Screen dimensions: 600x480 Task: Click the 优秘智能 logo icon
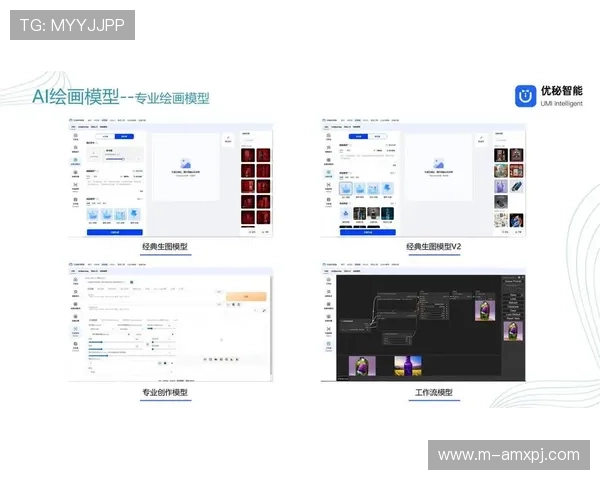[525, 96]
